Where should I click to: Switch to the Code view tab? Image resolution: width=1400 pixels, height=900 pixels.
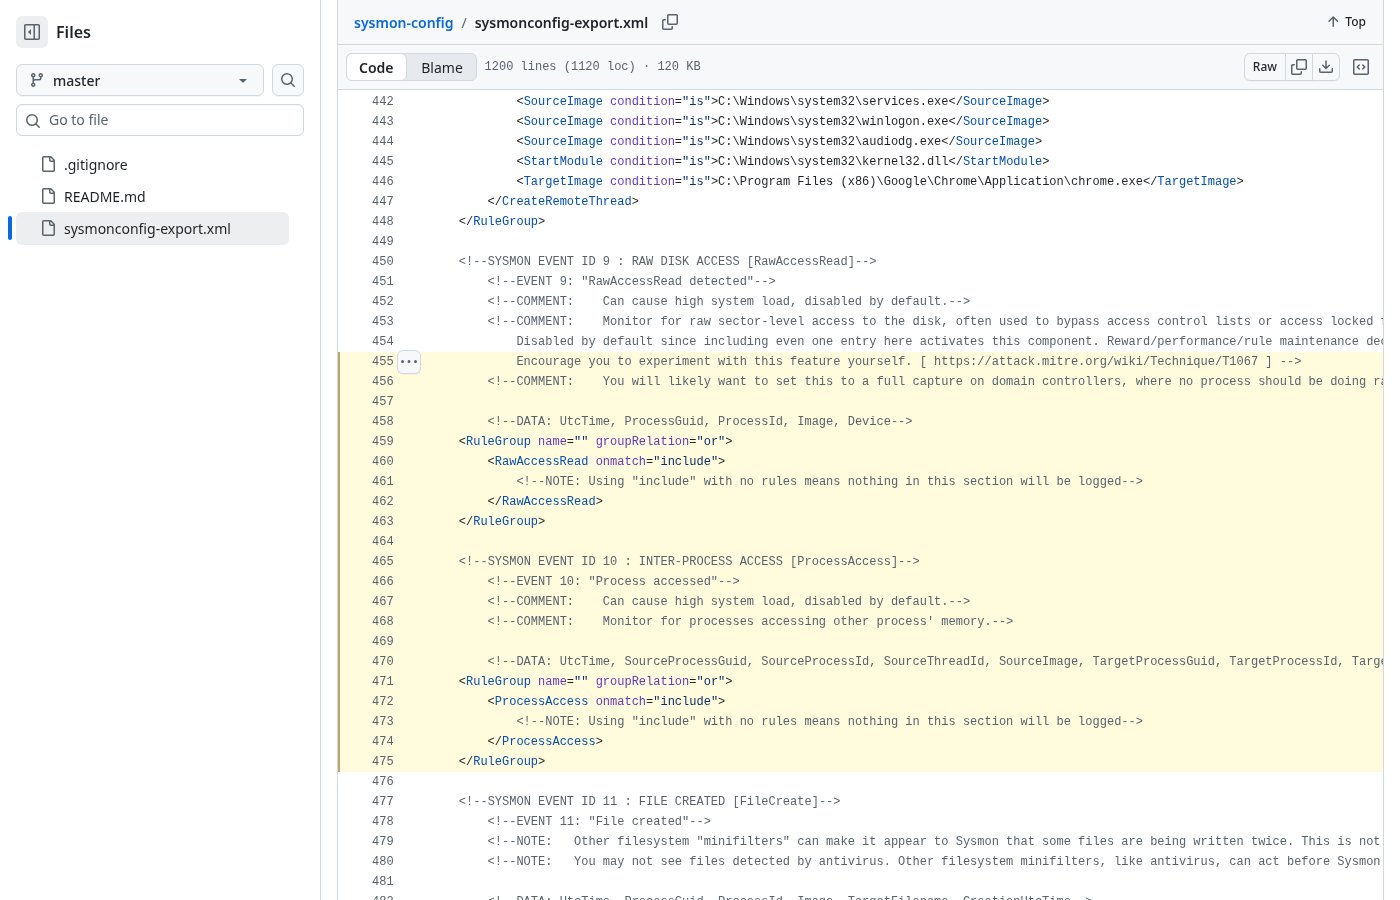pos(376,67)
